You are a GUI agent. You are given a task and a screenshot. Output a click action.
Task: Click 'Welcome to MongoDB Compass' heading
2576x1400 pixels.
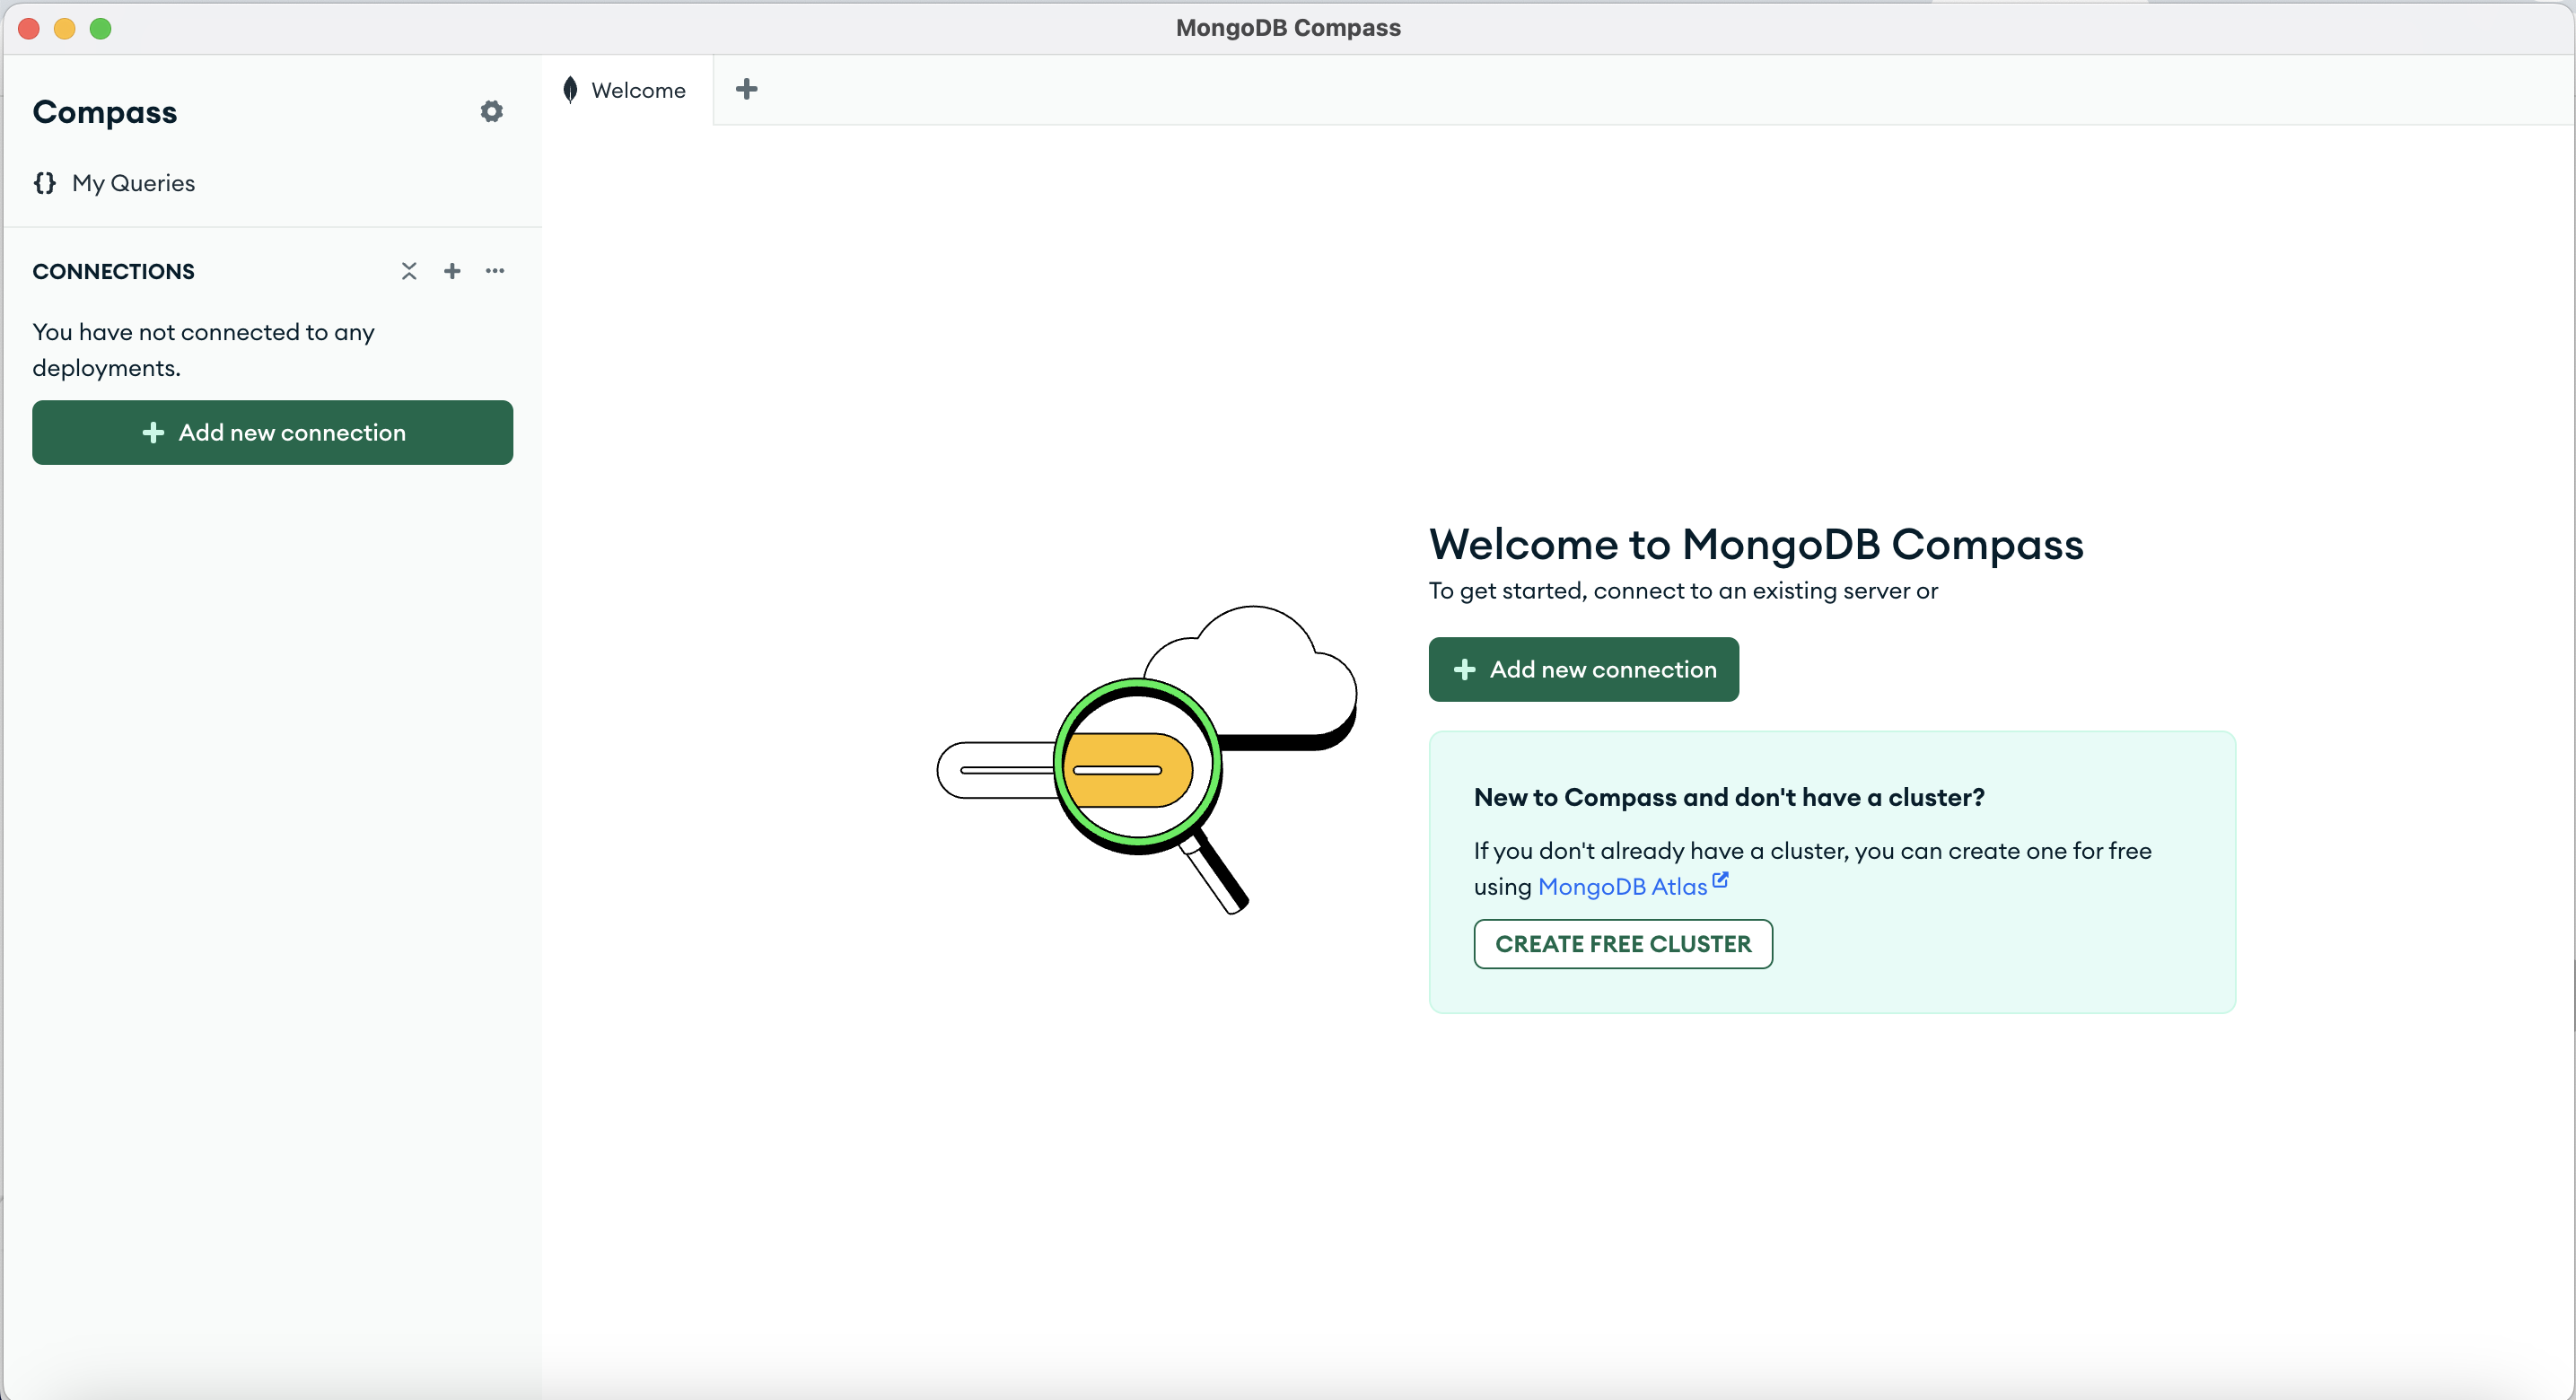[x=1756, y=544]
